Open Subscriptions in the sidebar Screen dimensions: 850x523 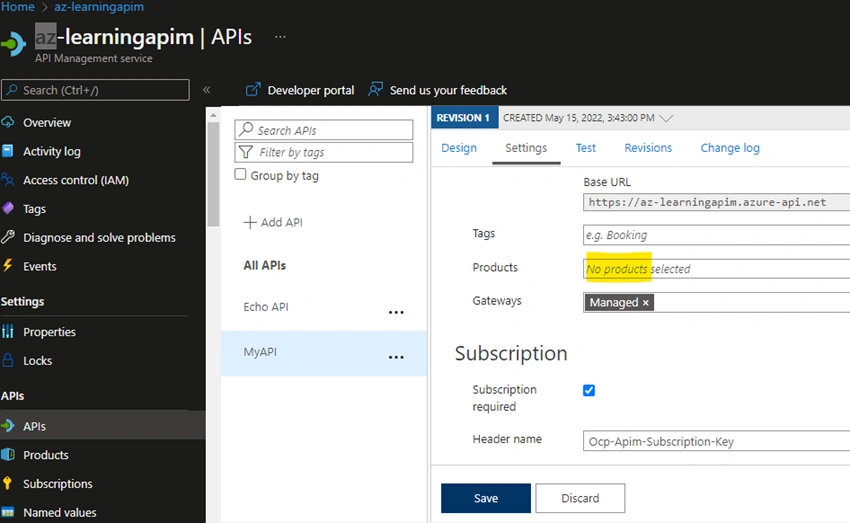pyautogui.click(x=58, y=483)
